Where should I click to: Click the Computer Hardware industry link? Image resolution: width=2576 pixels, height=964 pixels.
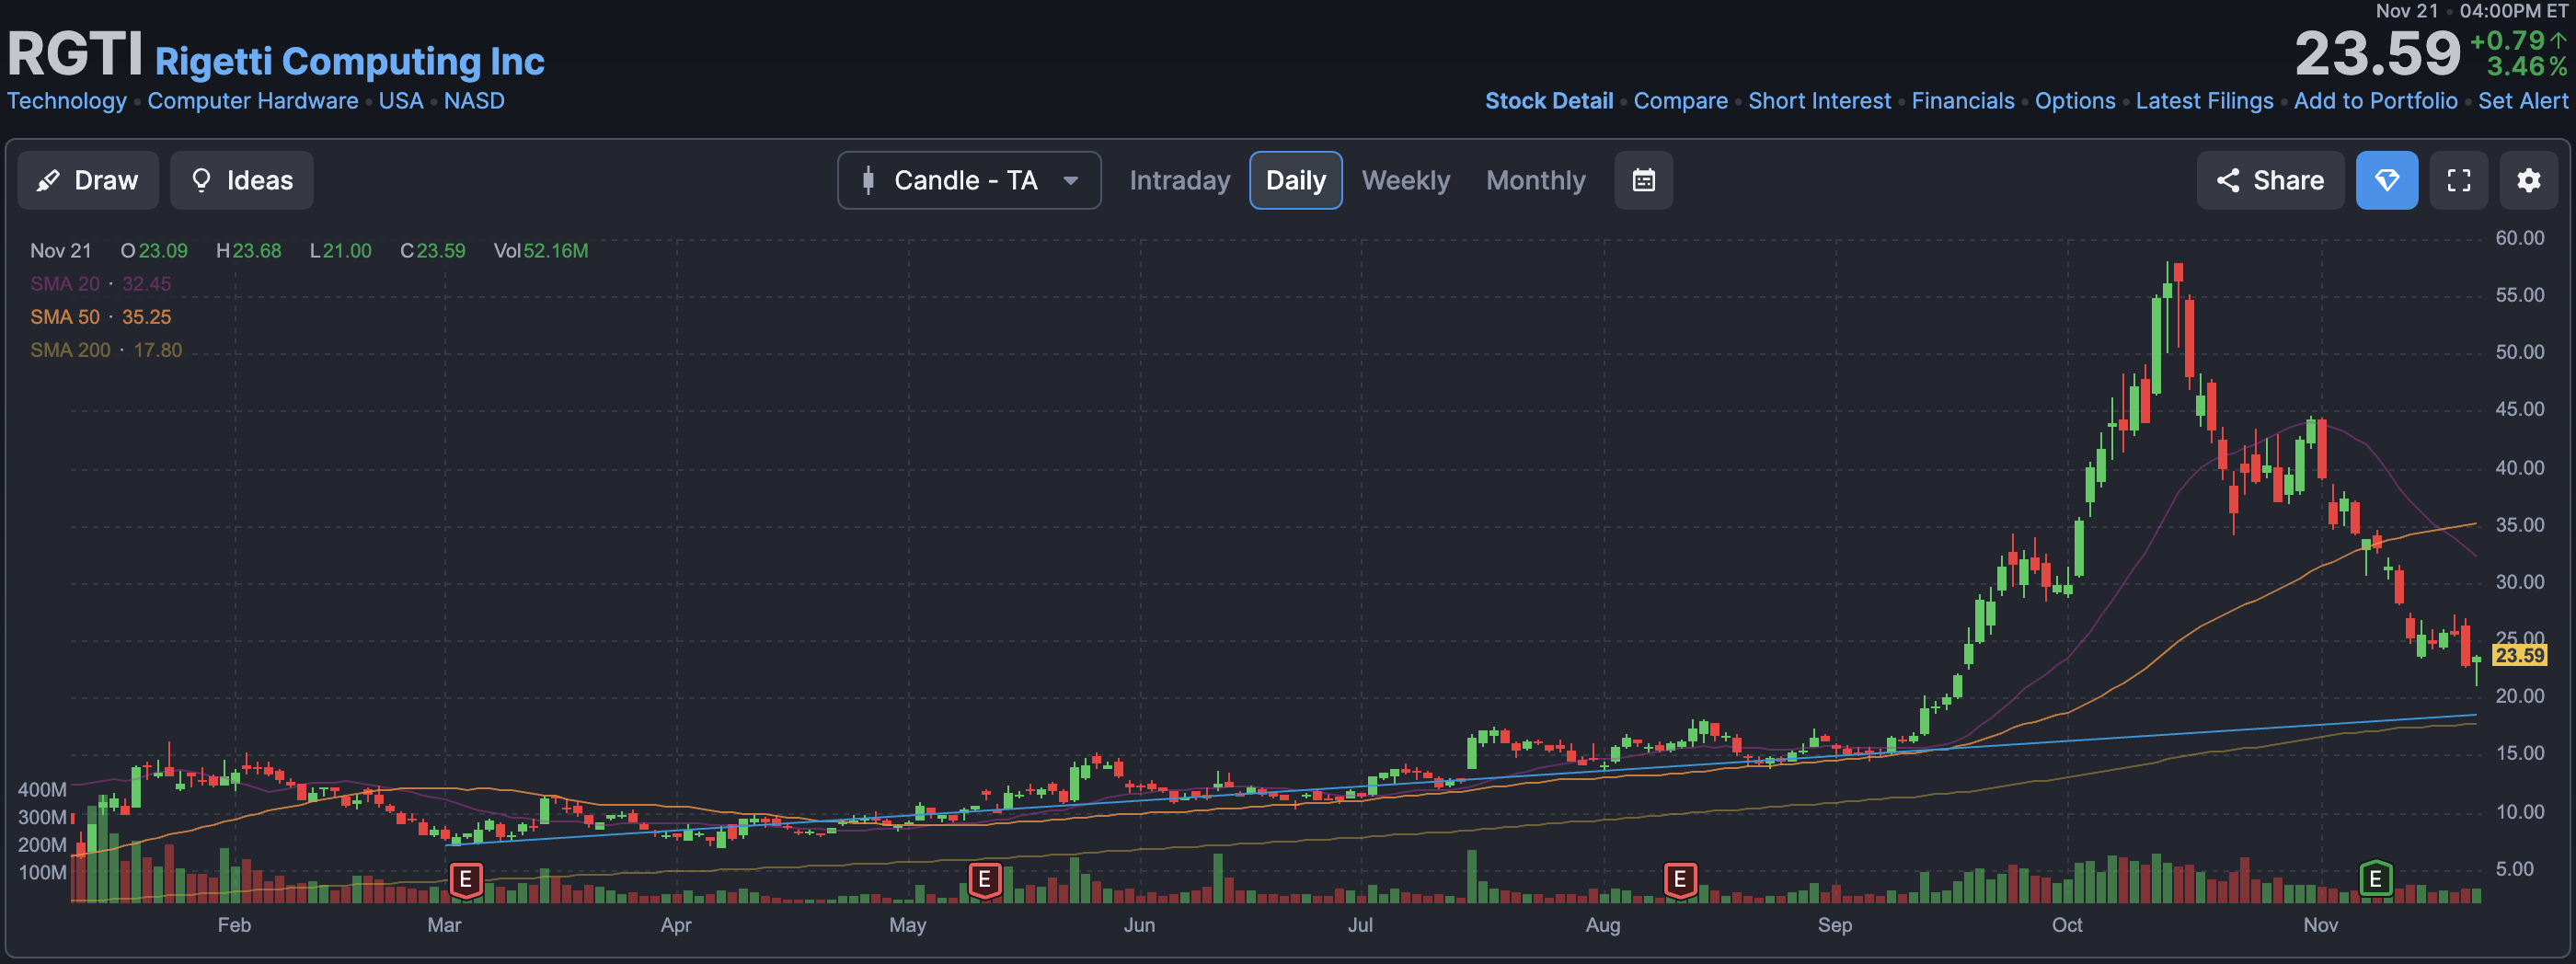click(252, 101)
